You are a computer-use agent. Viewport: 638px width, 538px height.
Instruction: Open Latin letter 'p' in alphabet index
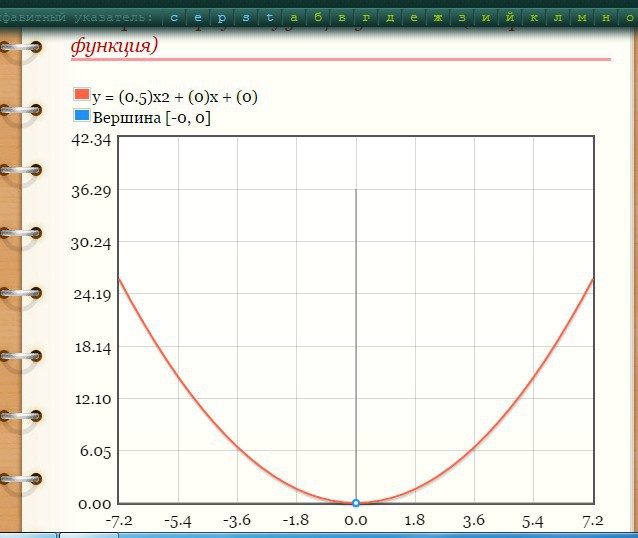[x=222, y=18]
